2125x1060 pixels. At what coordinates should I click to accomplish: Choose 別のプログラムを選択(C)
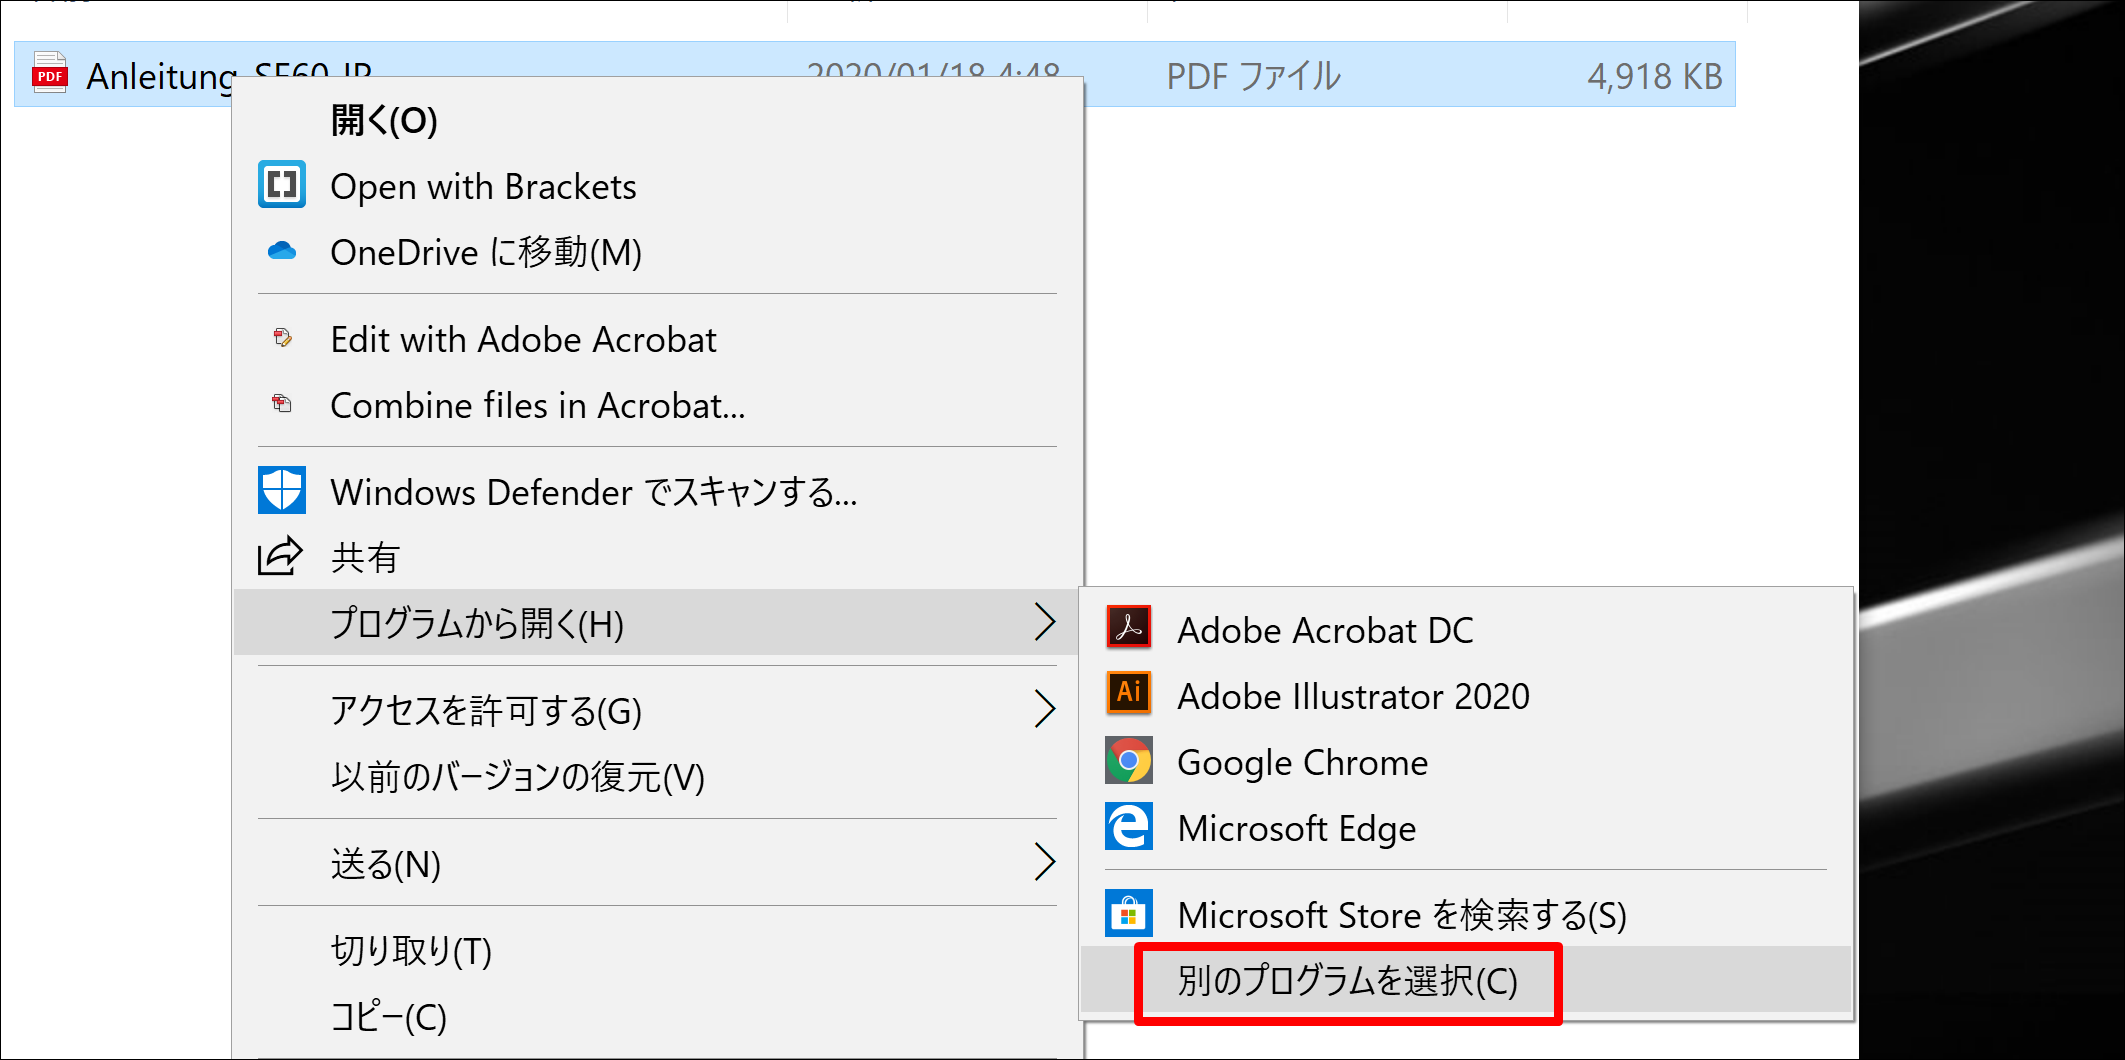(1466, 980)
